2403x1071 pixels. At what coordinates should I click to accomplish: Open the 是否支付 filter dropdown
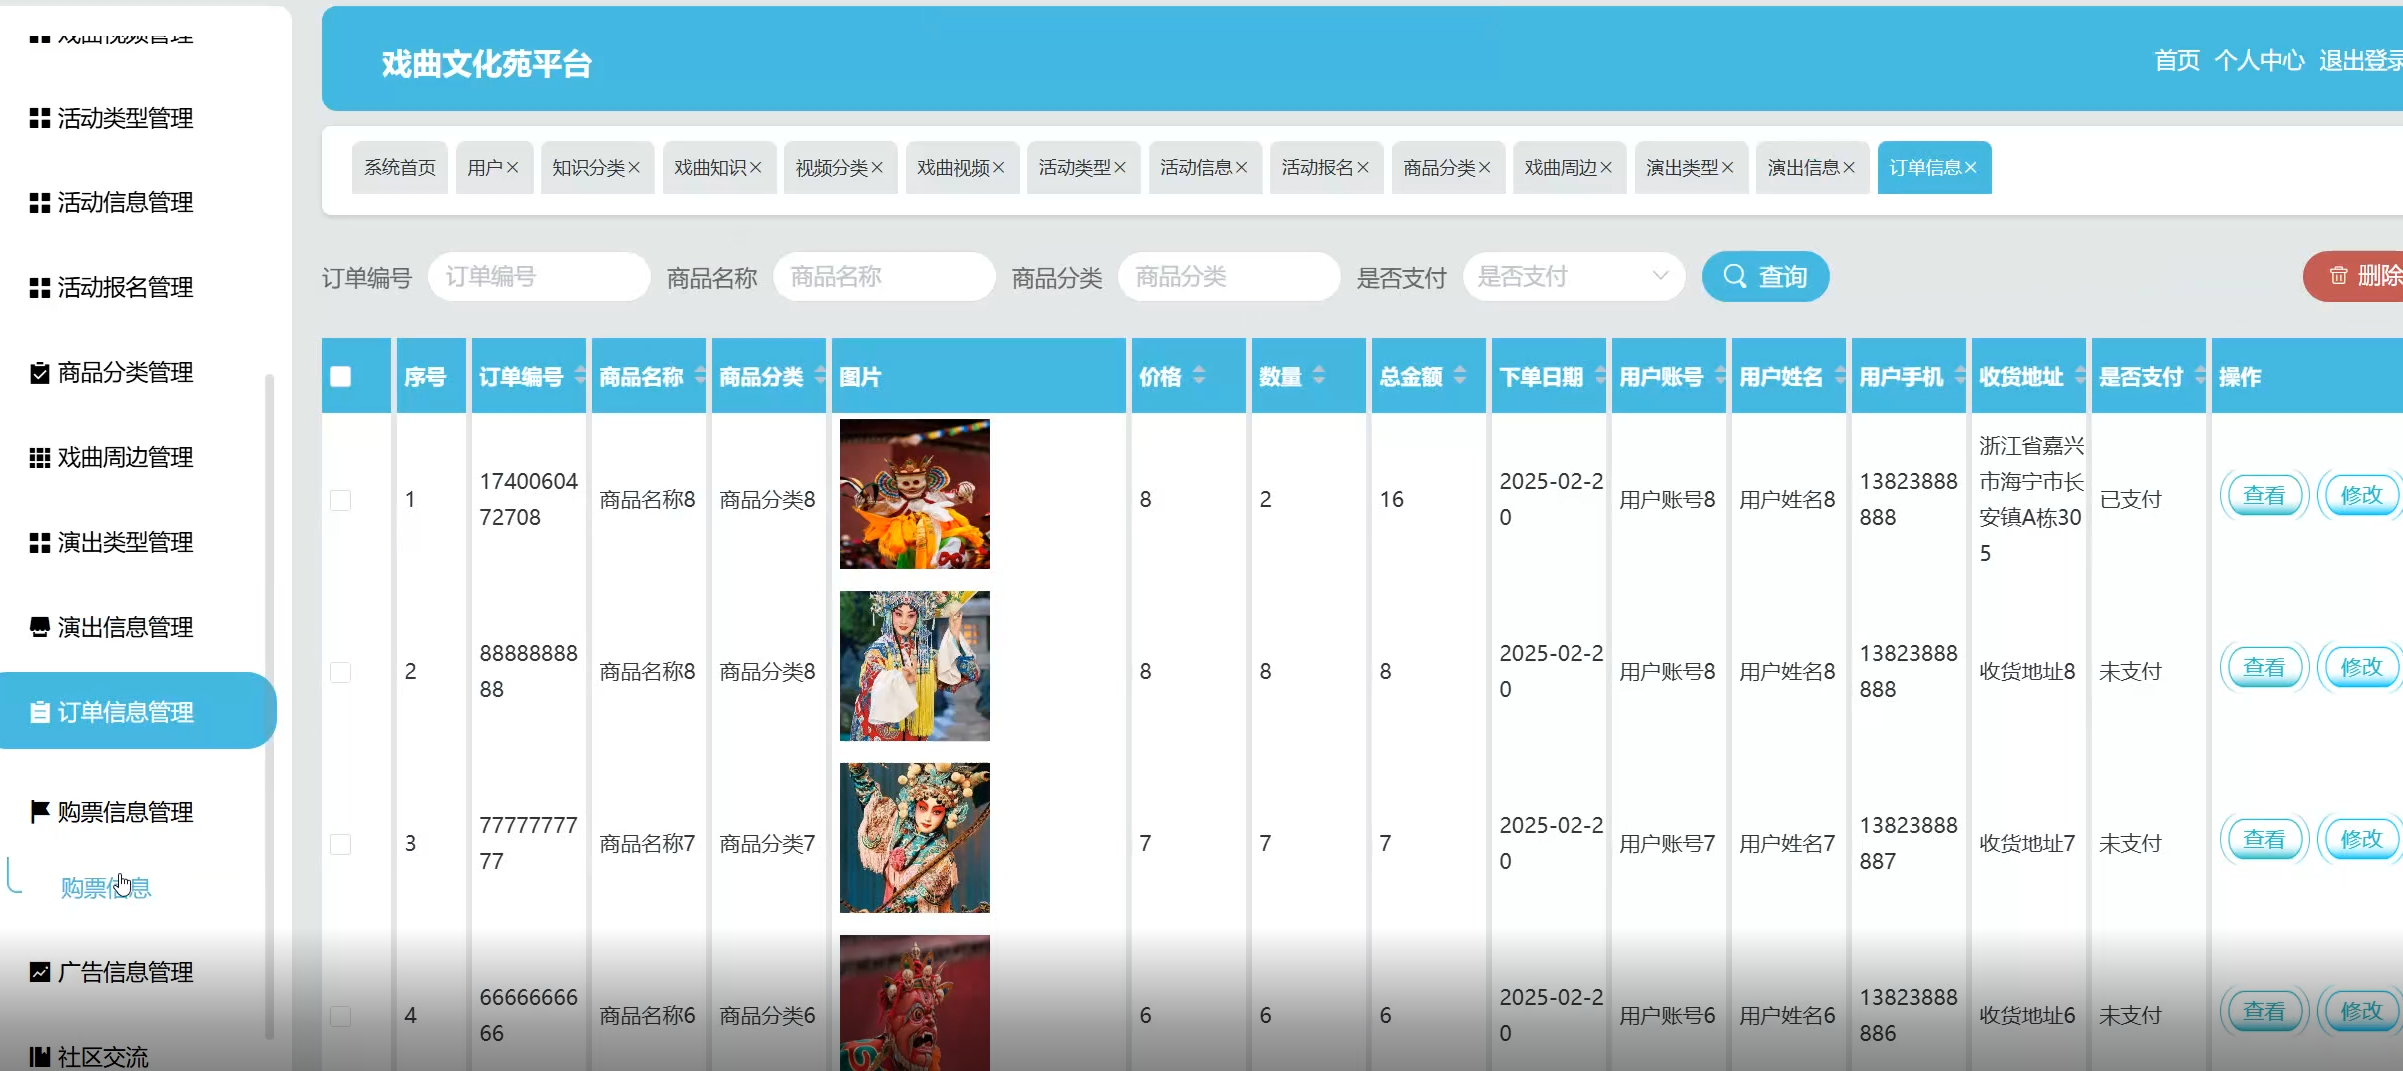[x=1573, y=277]
